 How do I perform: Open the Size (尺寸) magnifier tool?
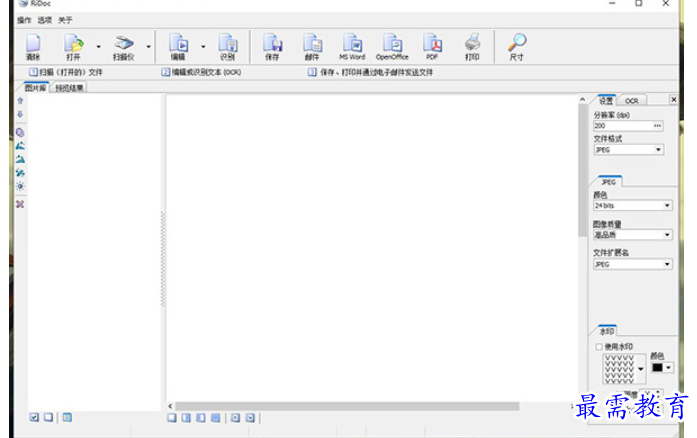coord(516,45)
